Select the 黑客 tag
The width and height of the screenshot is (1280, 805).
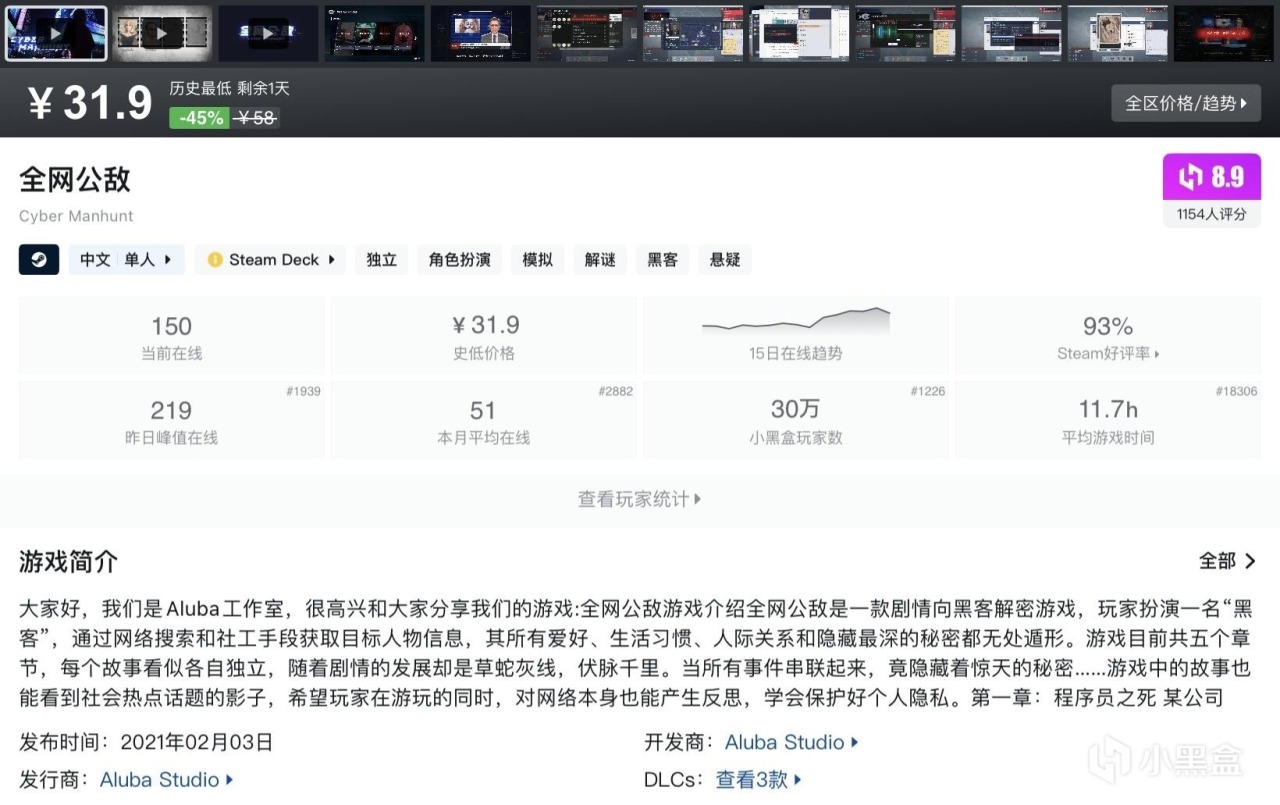click(x=662, y=260)
